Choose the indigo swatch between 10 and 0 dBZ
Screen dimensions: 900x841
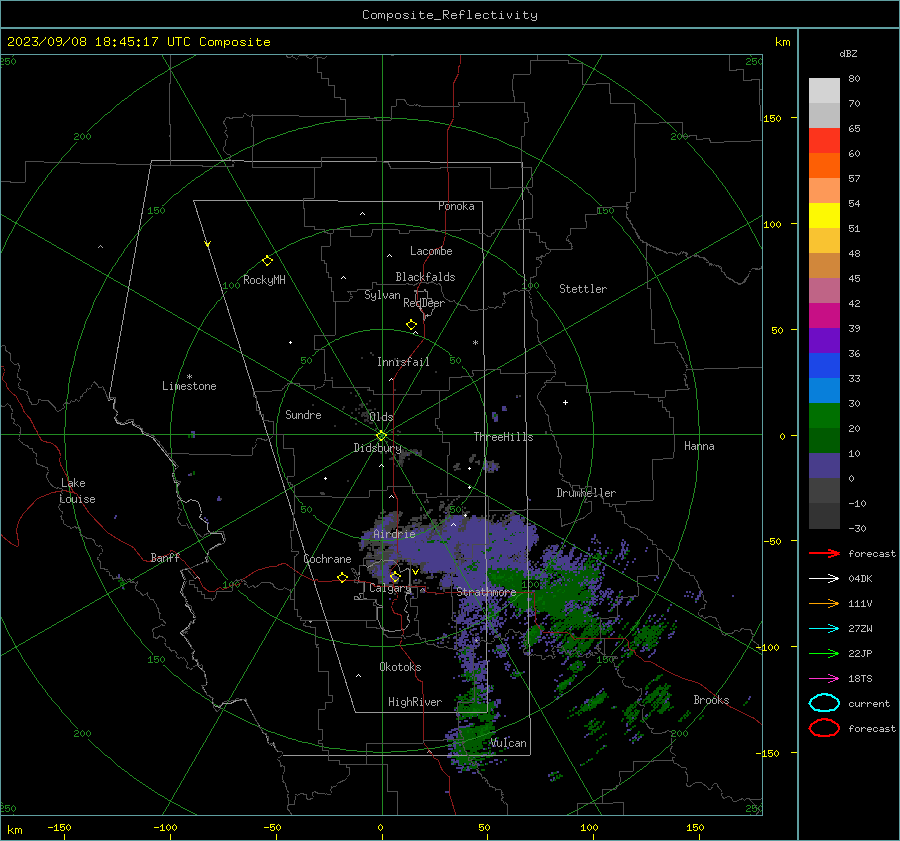(824, 466)
